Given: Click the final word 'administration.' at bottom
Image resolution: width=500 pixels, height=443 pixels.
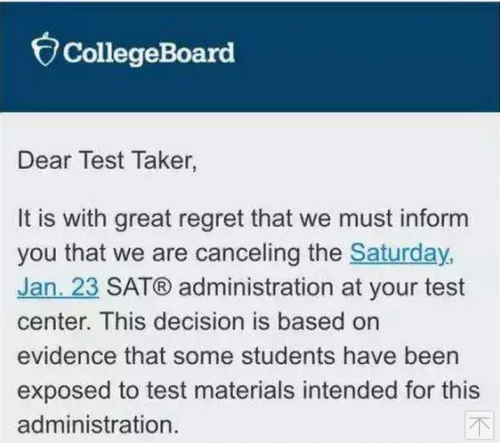Looking at the screenshot, I should point(98,424).
